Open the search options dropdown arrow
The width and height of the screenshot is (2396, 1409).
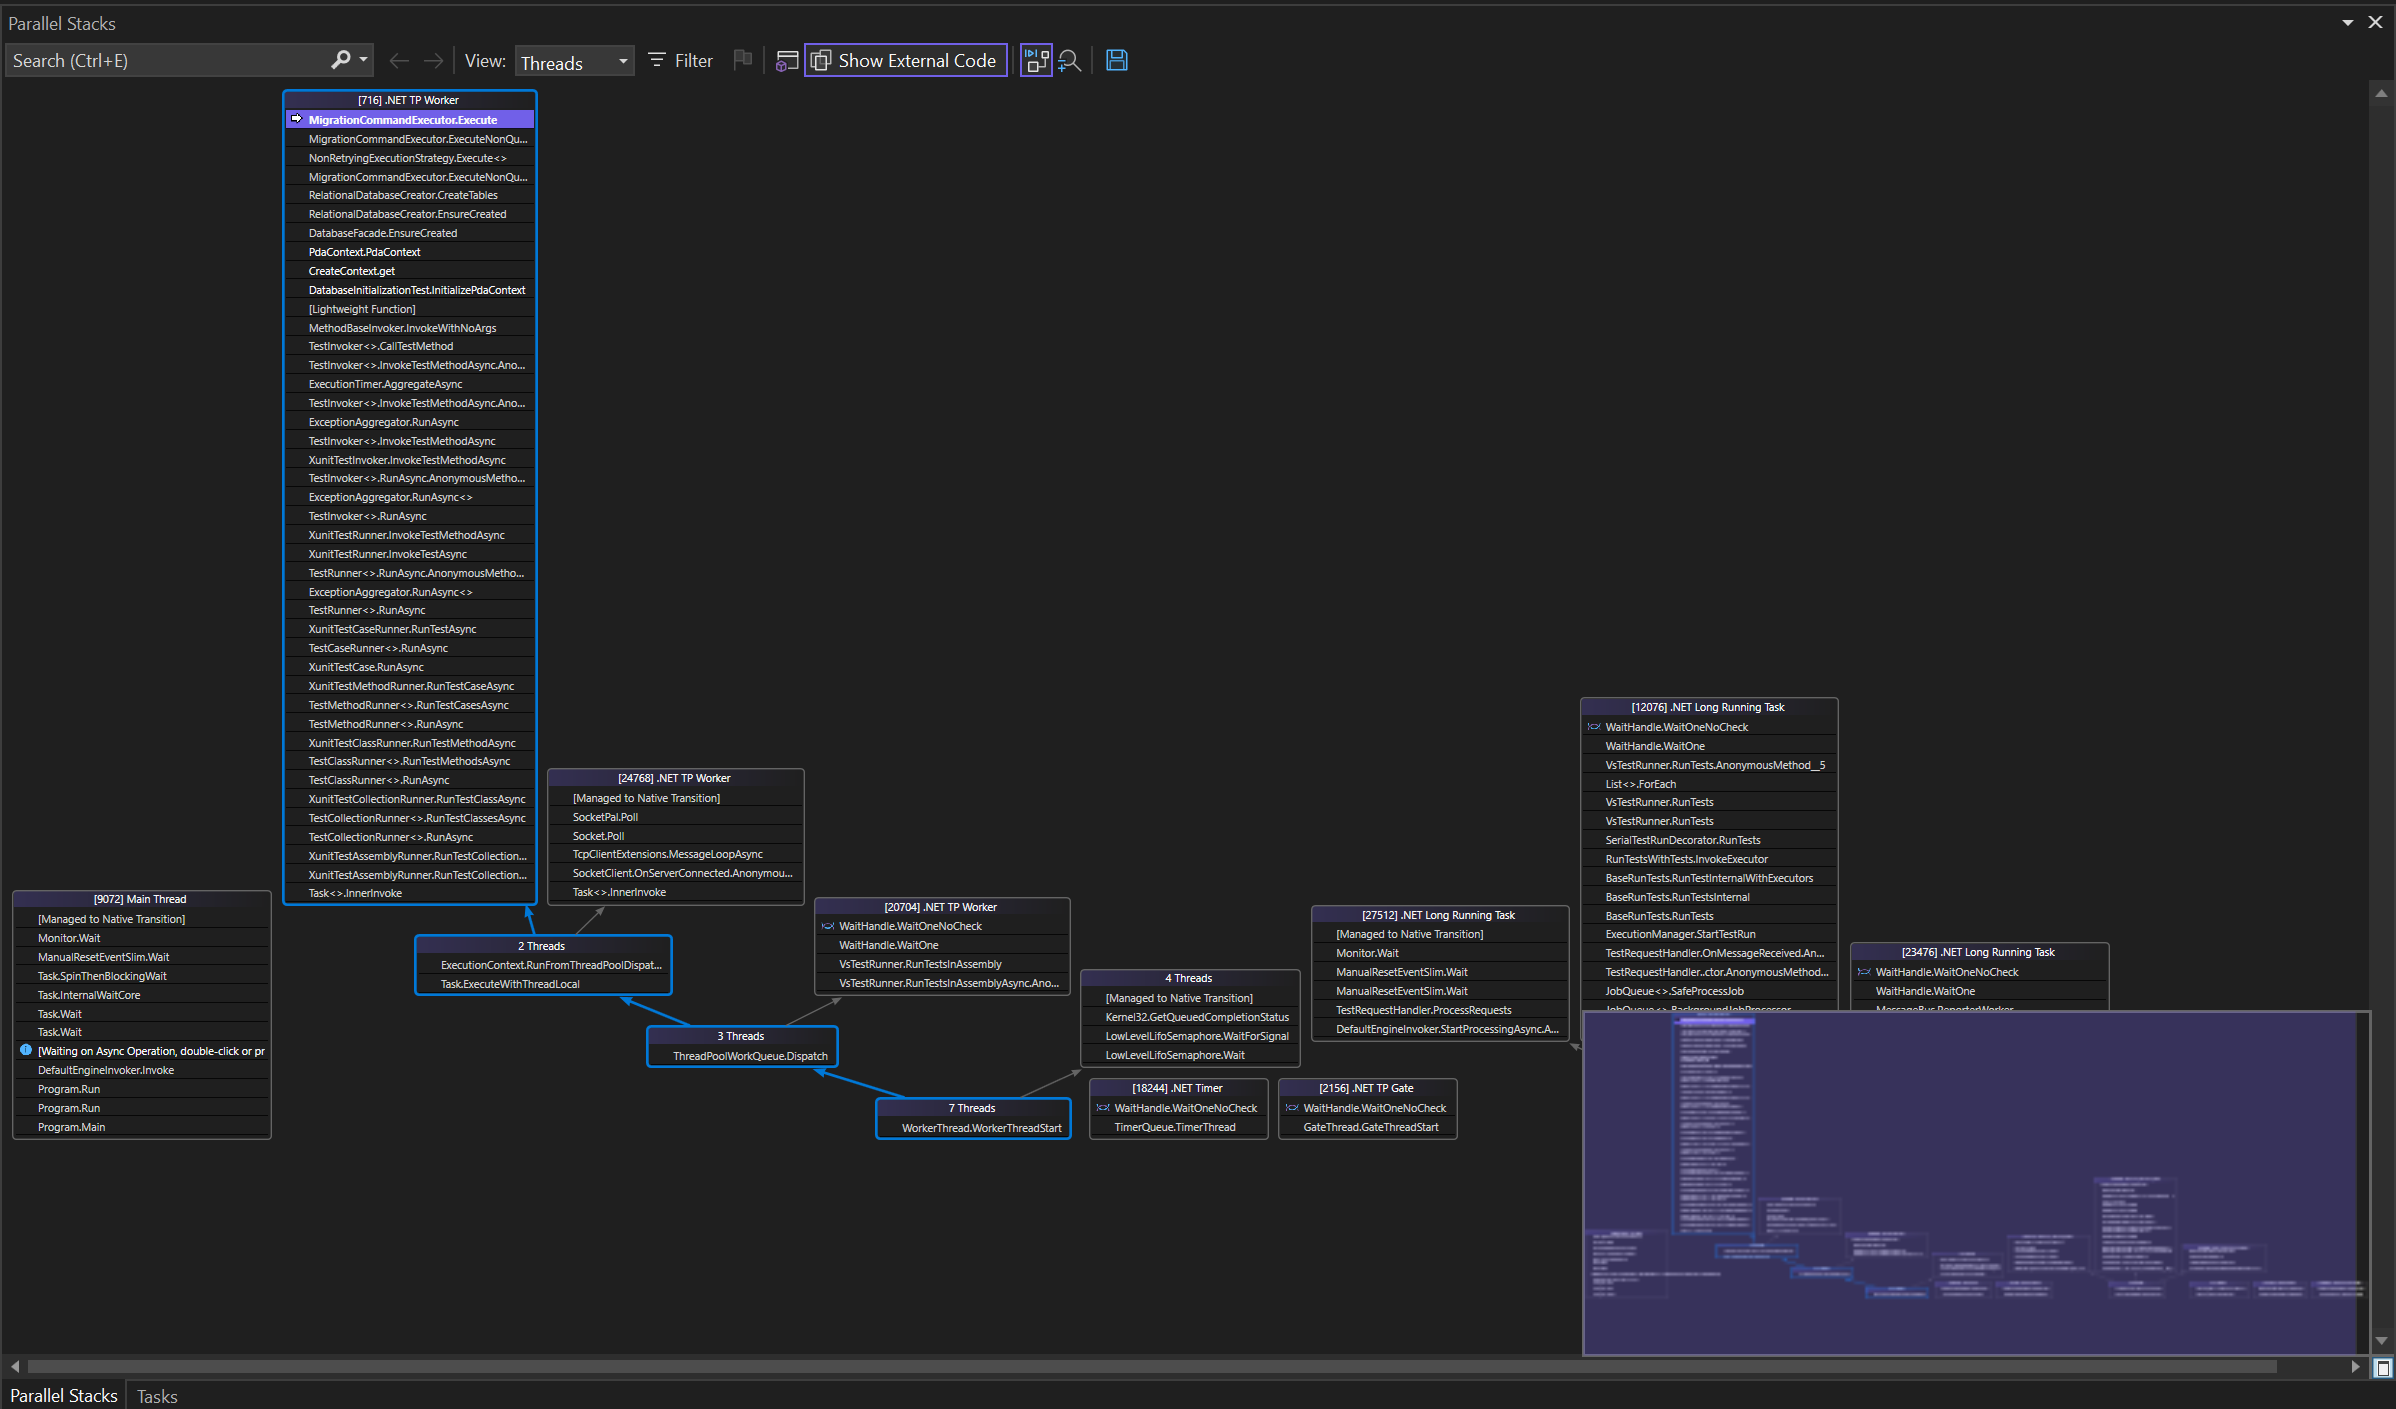[364, 60]
